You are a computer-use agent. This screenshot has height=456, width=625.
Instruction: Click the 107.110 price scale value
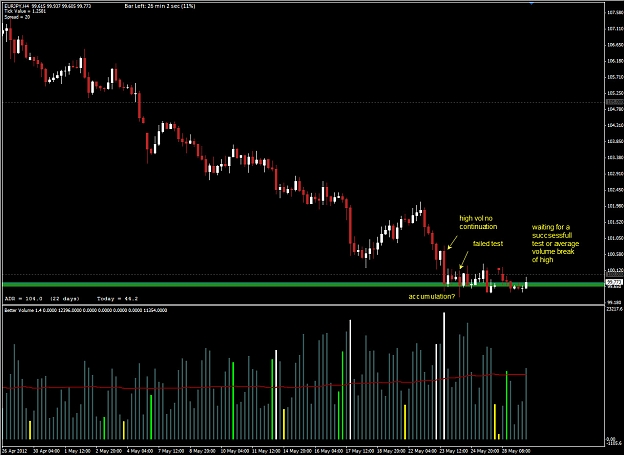pos(615,29)
